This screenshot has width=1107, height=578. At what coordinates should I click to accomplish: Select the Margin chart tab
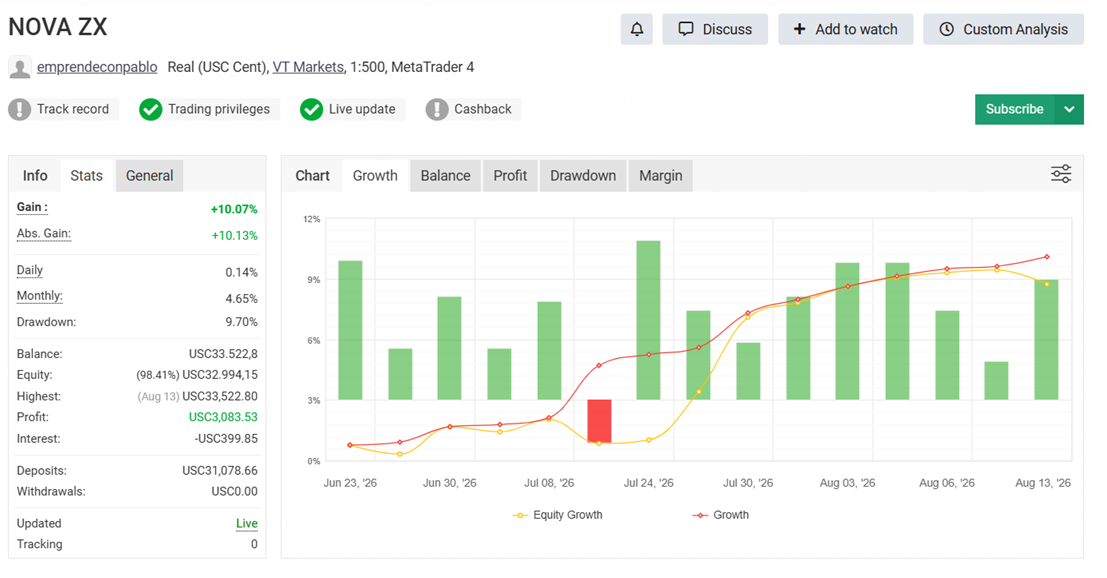pyautogui.click(x=661, y=176)
